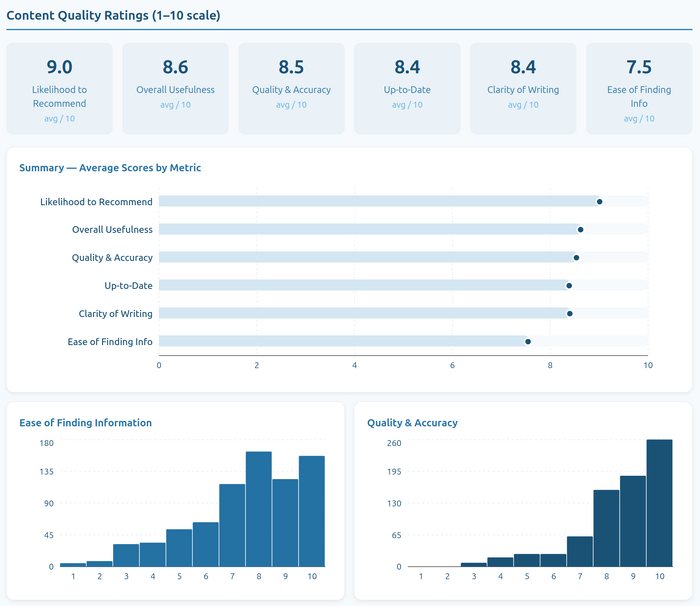
Task: Select rating 10 bar in Quality & Accuracy histogram
Action: click(659, 504)
